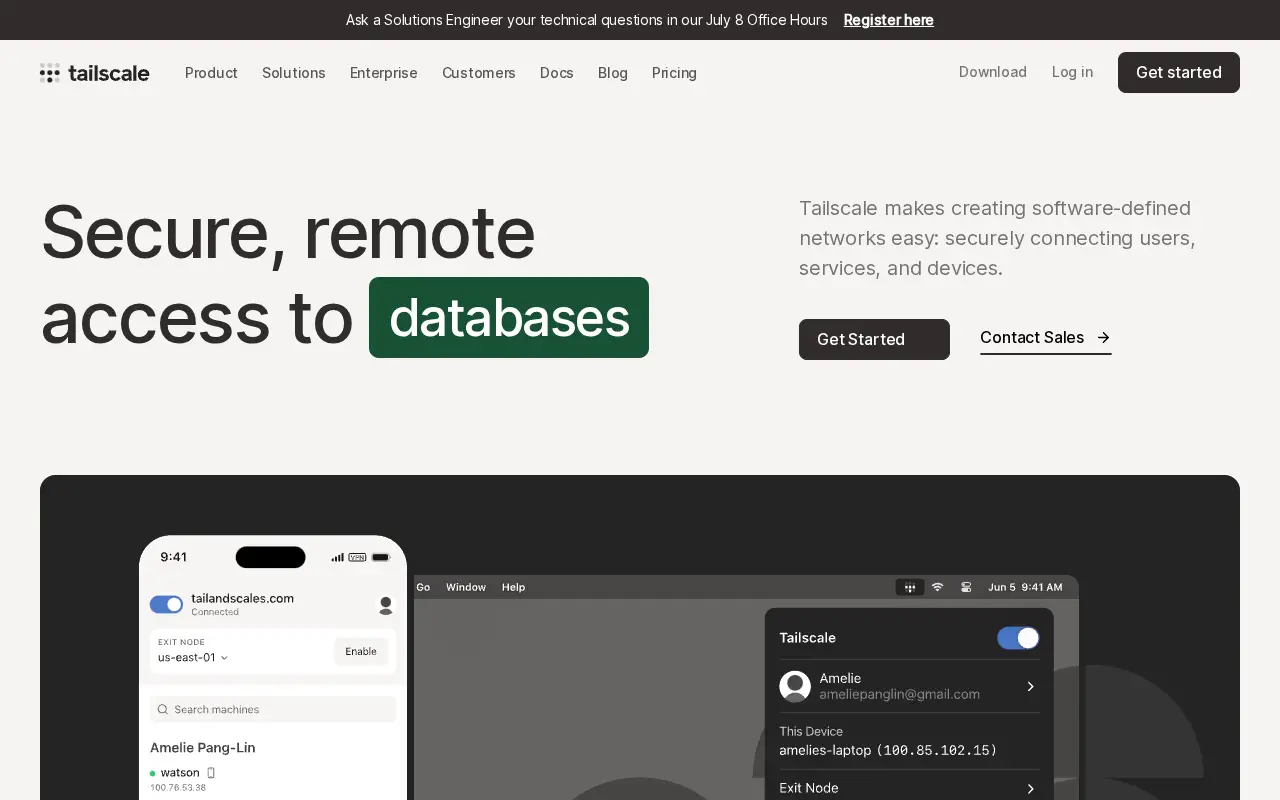
Task: Expand the Exit Node chevron in the panel
Action: pyautogui.click(x=1030, y=788)
